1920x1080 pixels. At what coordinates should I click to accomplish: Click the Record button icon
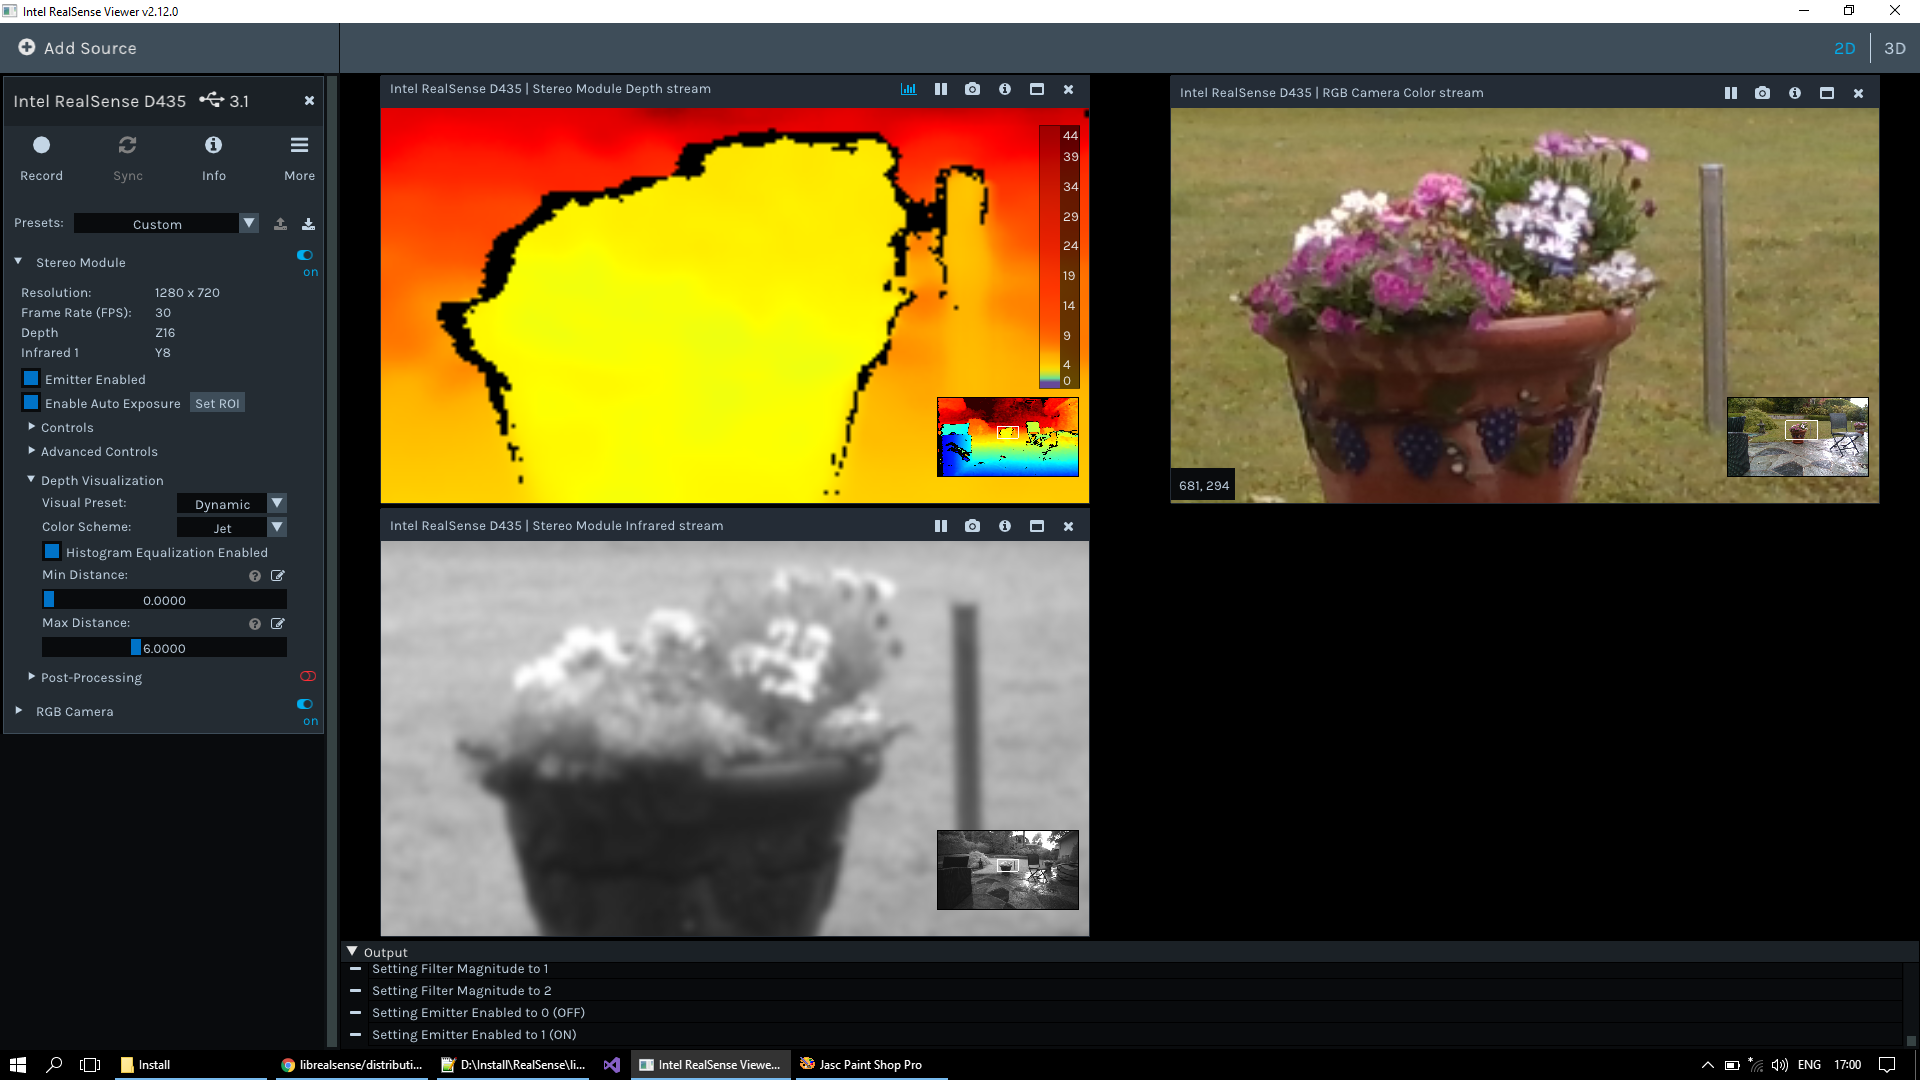tap(41, 145)
